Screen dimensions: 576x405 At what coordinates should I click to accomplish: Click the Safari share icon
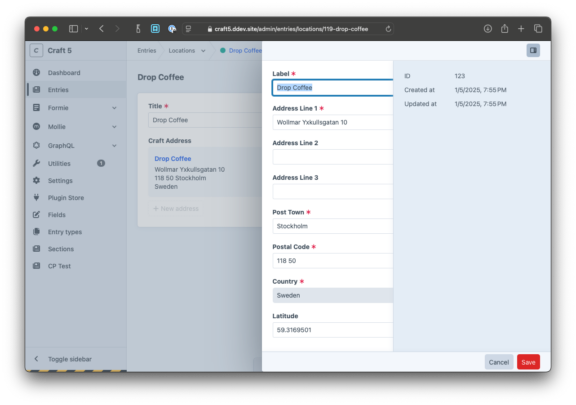tap(504, 29)
